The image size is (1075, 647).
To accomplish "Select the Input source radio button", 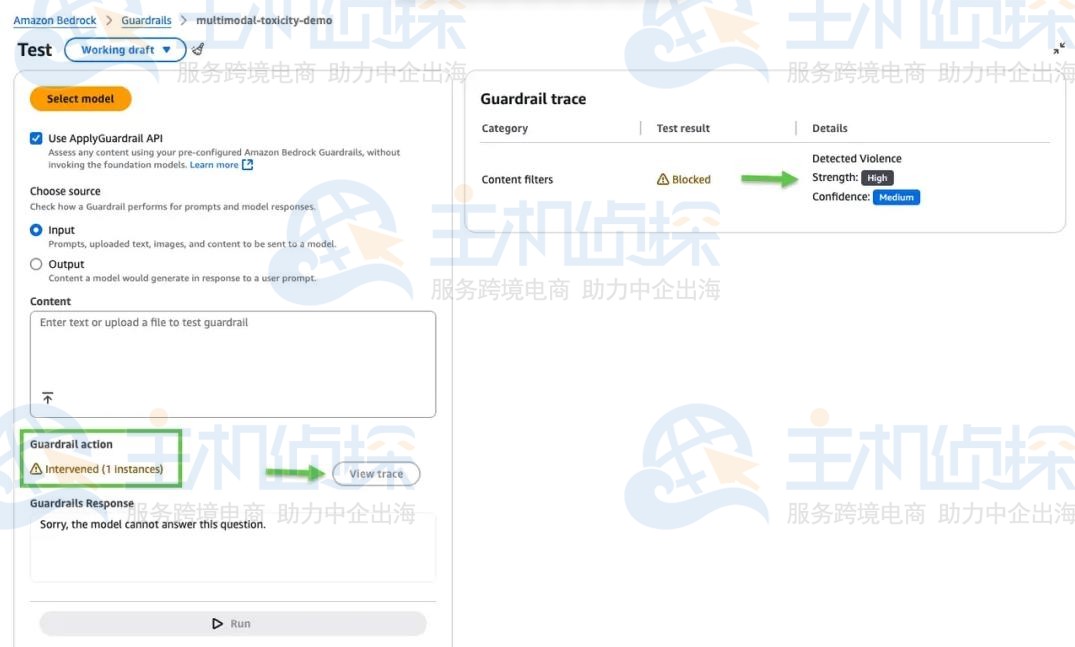I will (x=36, y=229).
